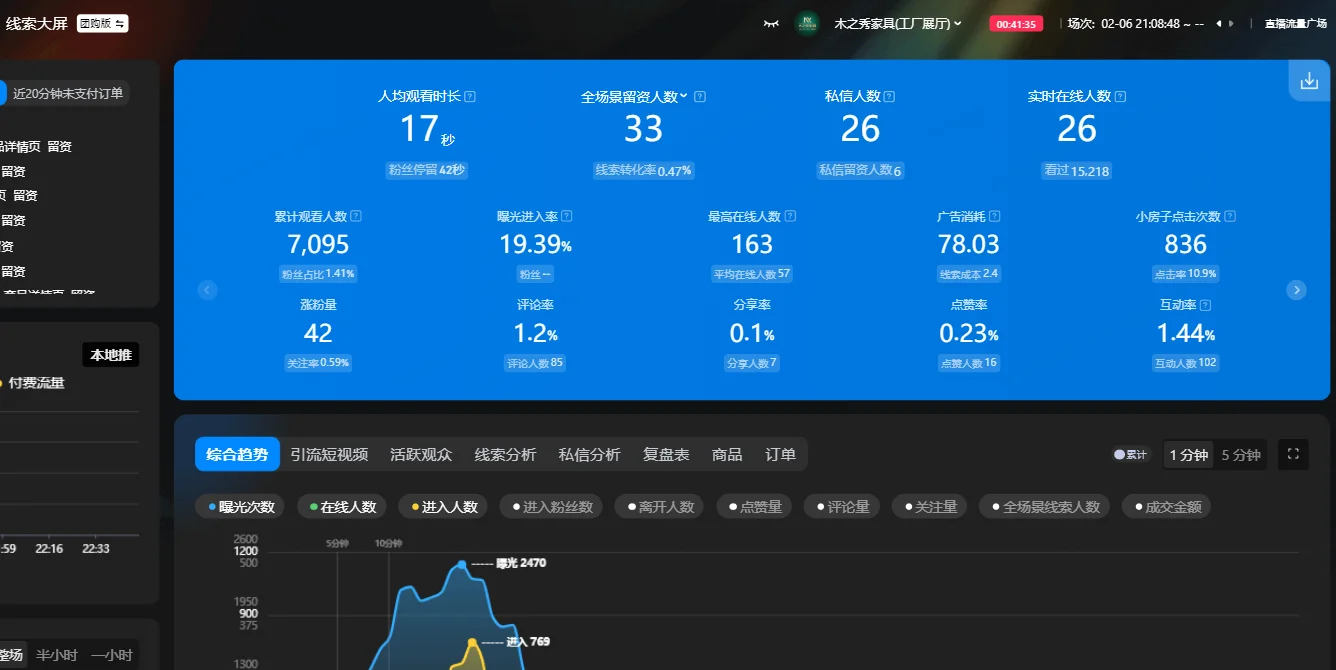The image size is (1336, 670).
Task: Click the 本地推 button
Action: 110,355
